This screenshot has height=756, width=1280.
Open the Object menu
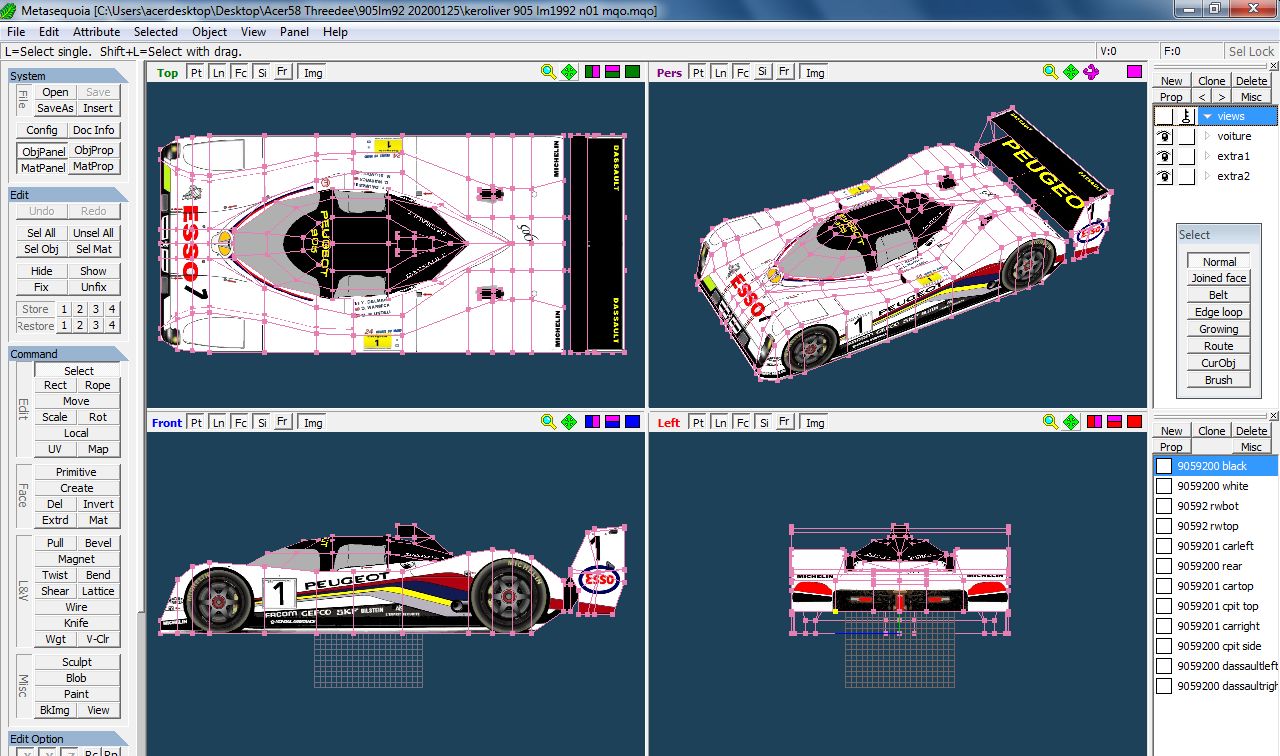click(x=210, y=31)
